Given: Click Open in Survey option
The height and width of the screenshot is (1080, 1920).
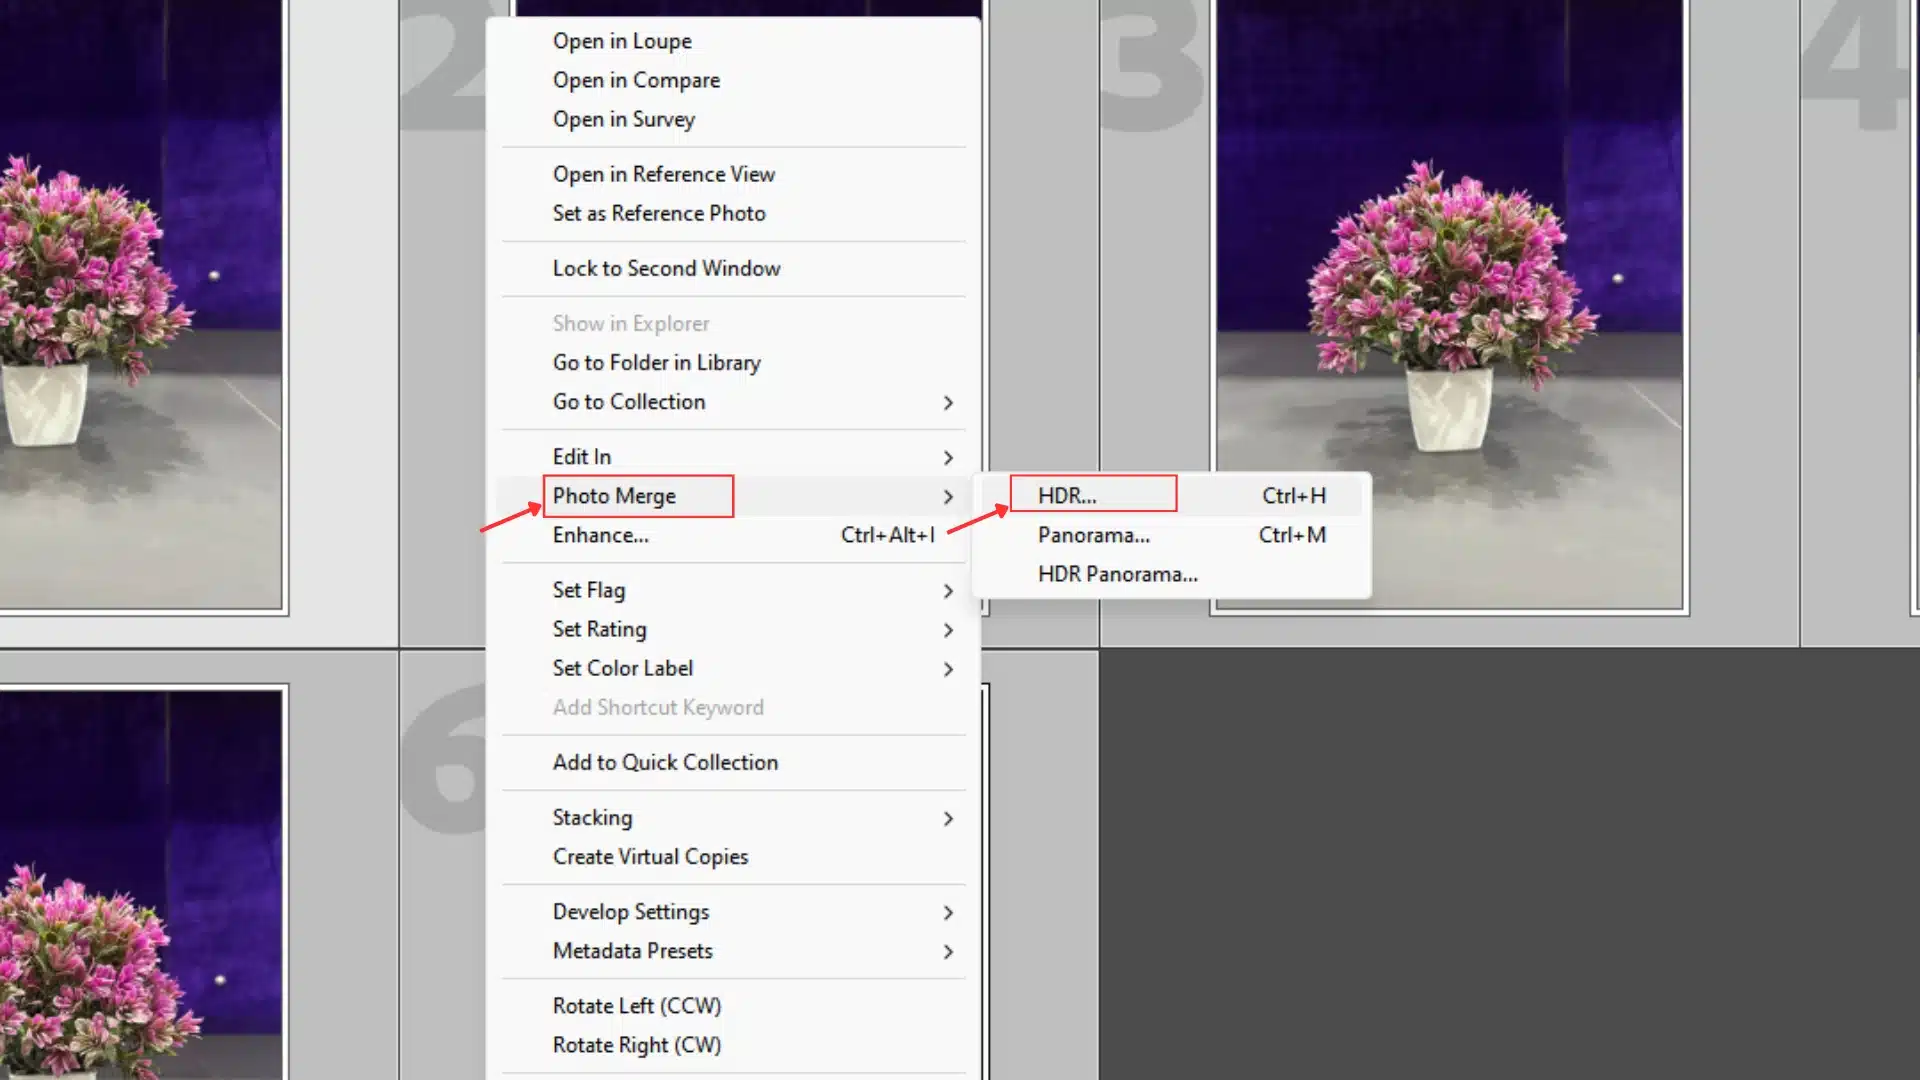Looking at the screenshot, I should pyautogui.click(x=624, y=119).
